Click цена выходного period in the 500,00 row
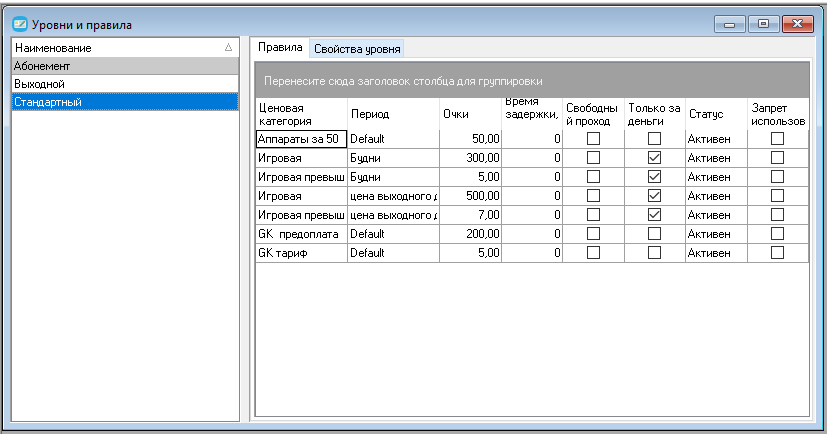 click(393, 196)
